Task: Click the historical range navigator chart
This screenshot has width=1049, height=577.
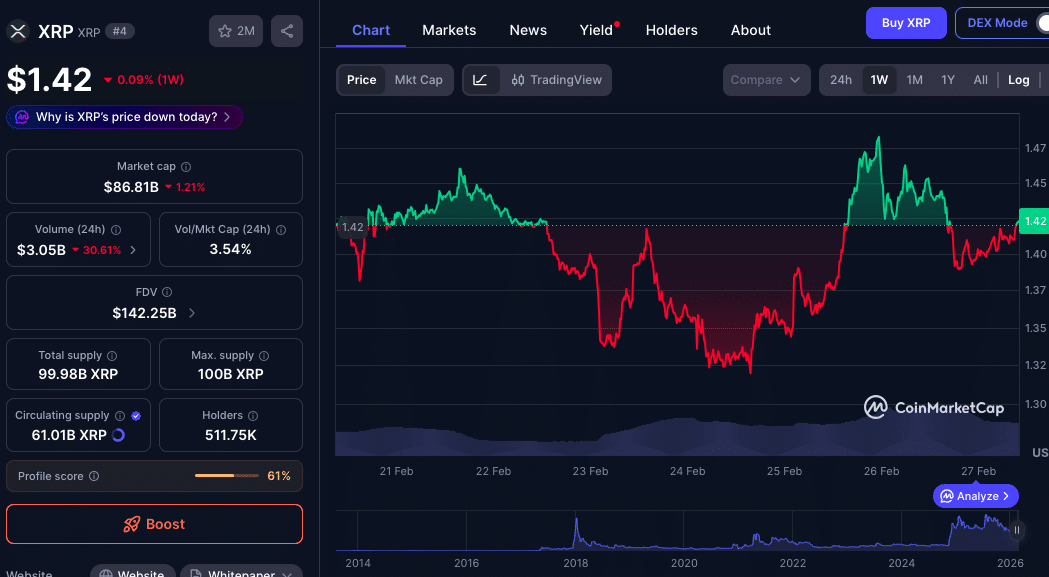Action: point(678,531)
